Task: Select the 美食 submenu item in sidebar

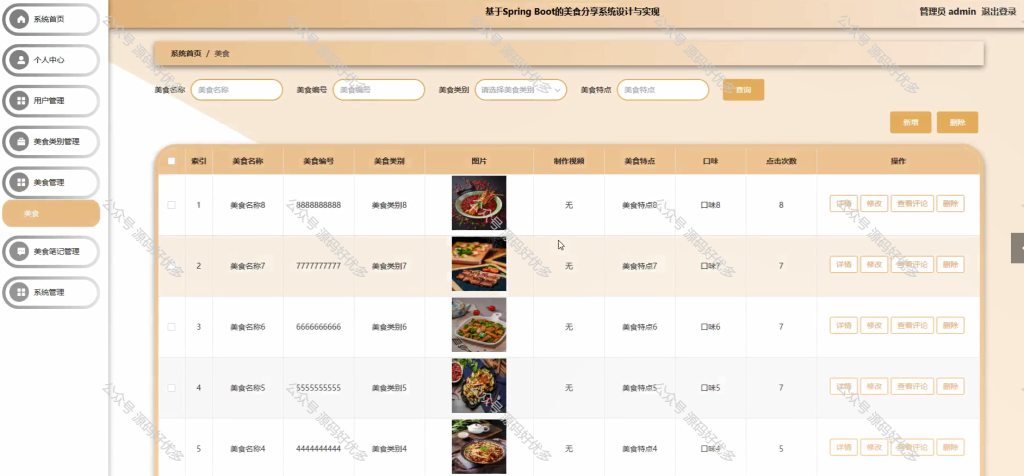Action: click(x=51, y=214)
